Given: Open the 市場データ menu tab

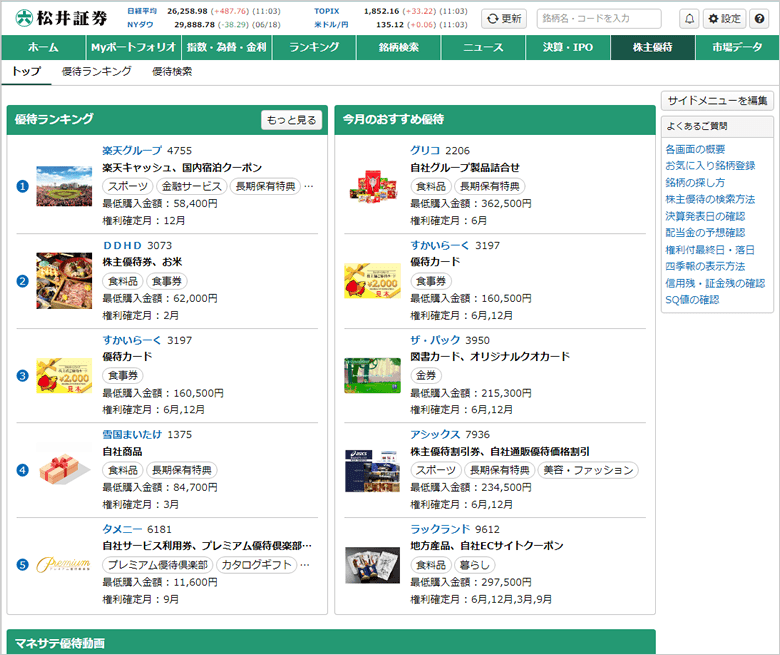Looking at the screenshot, I should point(737,47).
